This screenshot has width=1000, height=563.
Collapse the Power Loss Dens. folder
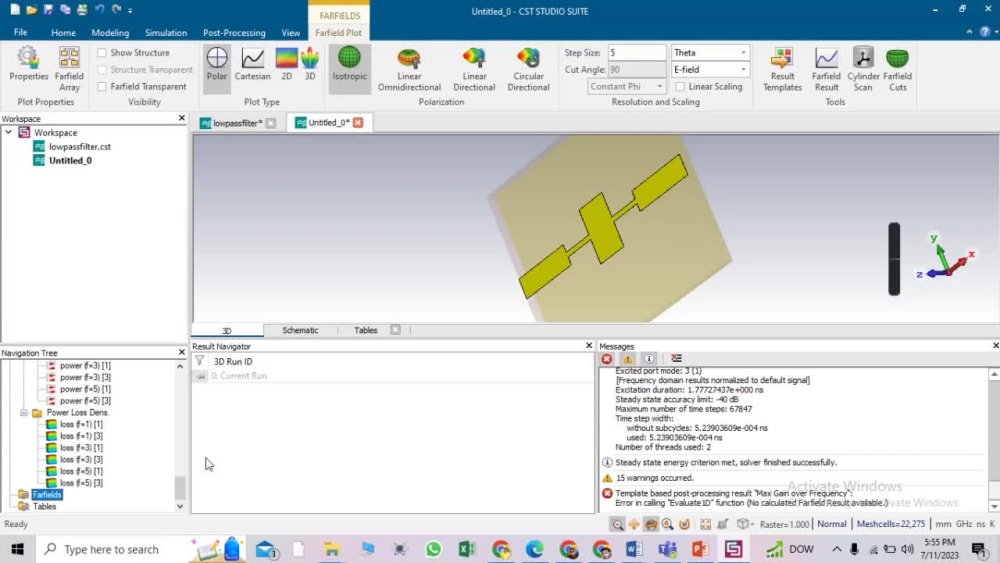pos(24,413)
